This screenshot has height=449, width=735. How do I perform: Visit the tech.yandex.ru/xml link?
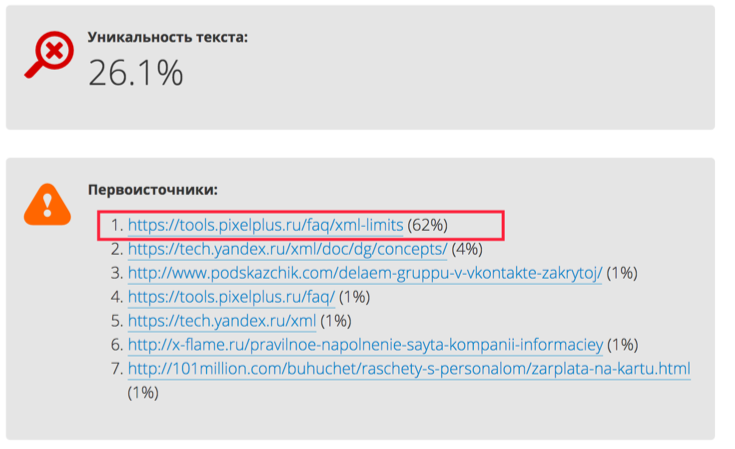(222, 321)
